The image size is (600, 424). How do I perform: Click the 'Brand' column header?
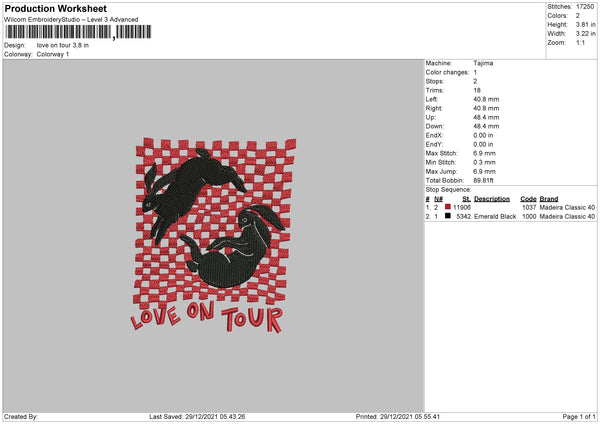(x=549, y=199)
